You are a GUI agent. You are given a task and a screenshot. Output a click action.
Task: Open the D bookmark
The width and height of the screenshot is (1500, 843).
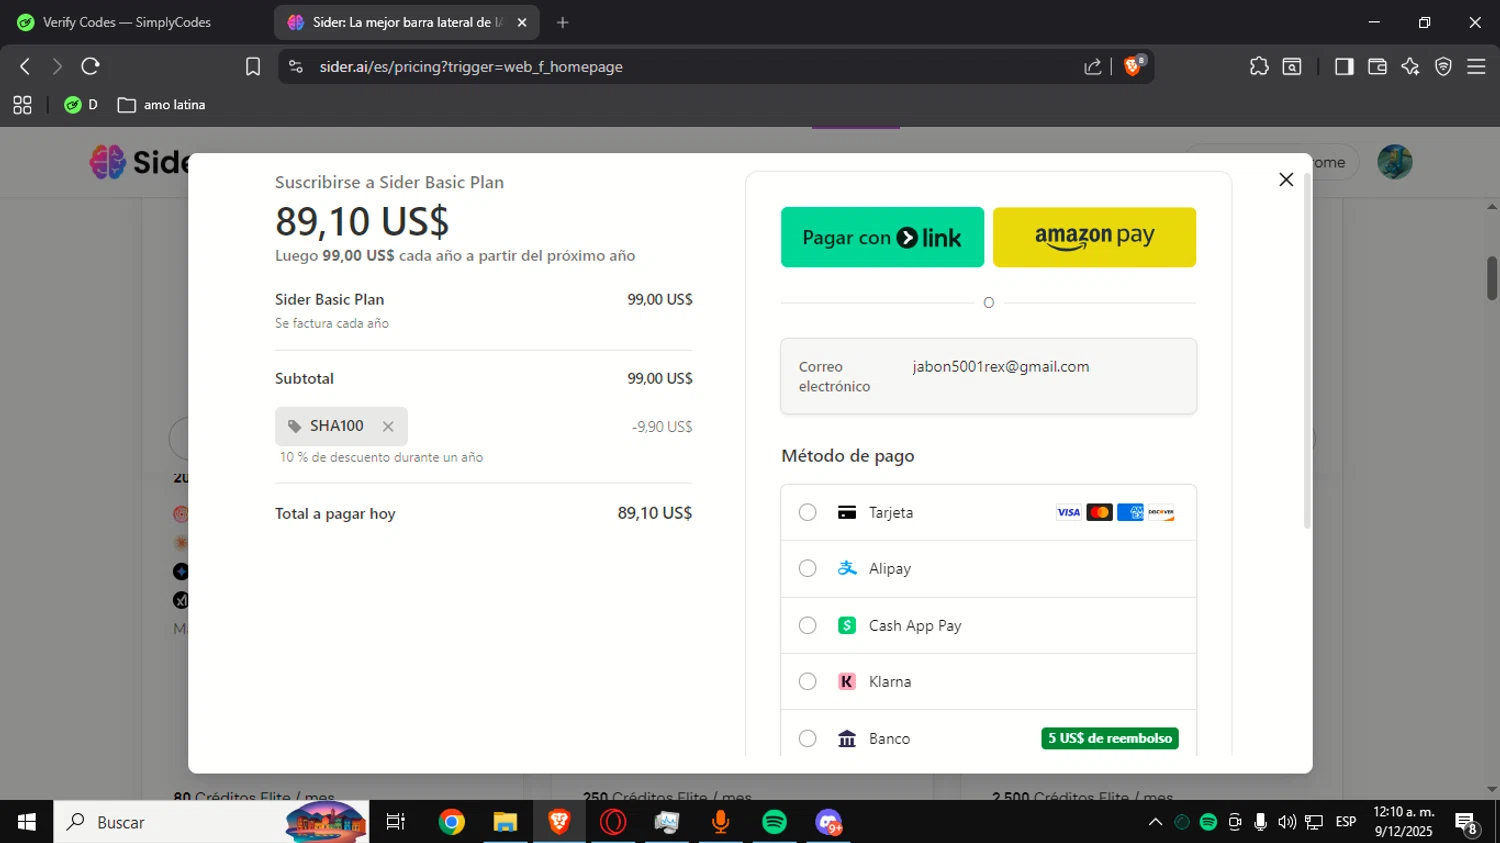click(81, 105)
